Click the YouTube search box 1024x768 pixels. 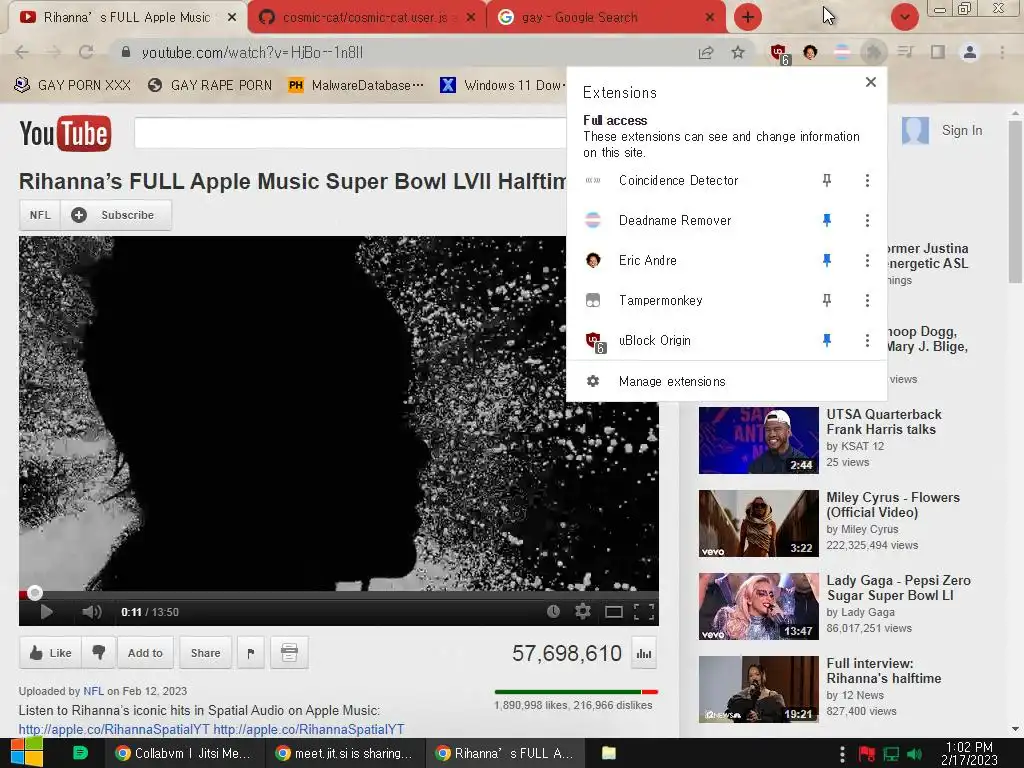350,133
